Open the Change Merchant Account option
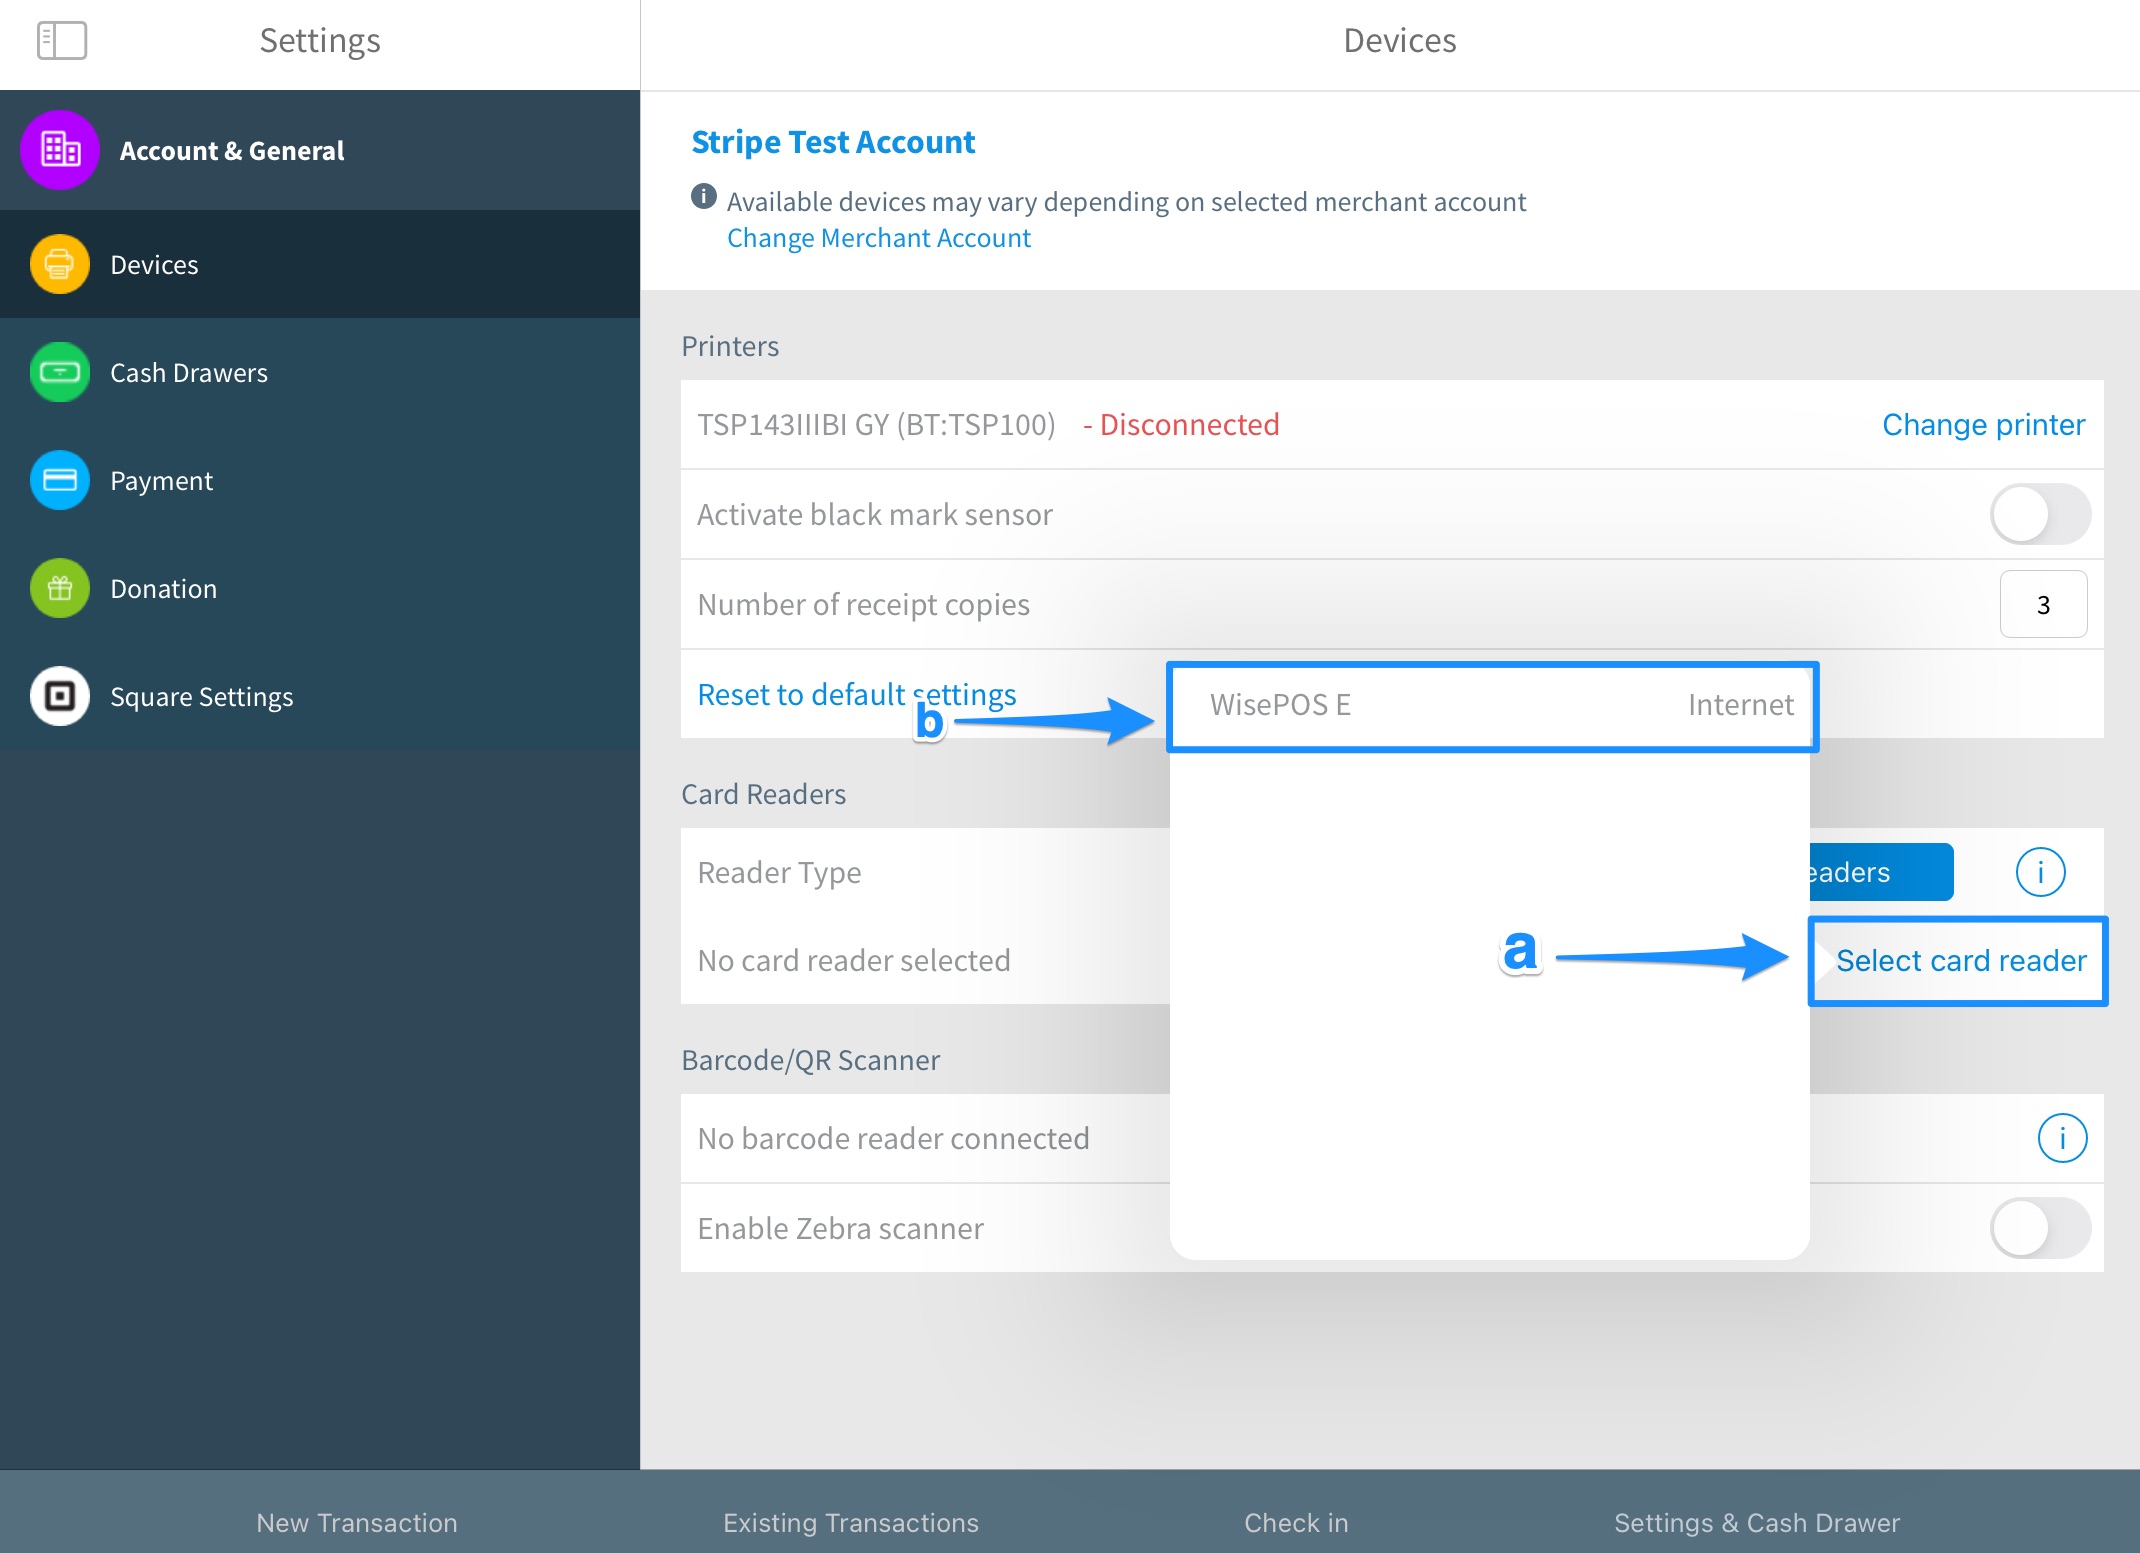Screen dimensions: 2140x1553 (x=878, y=237)
